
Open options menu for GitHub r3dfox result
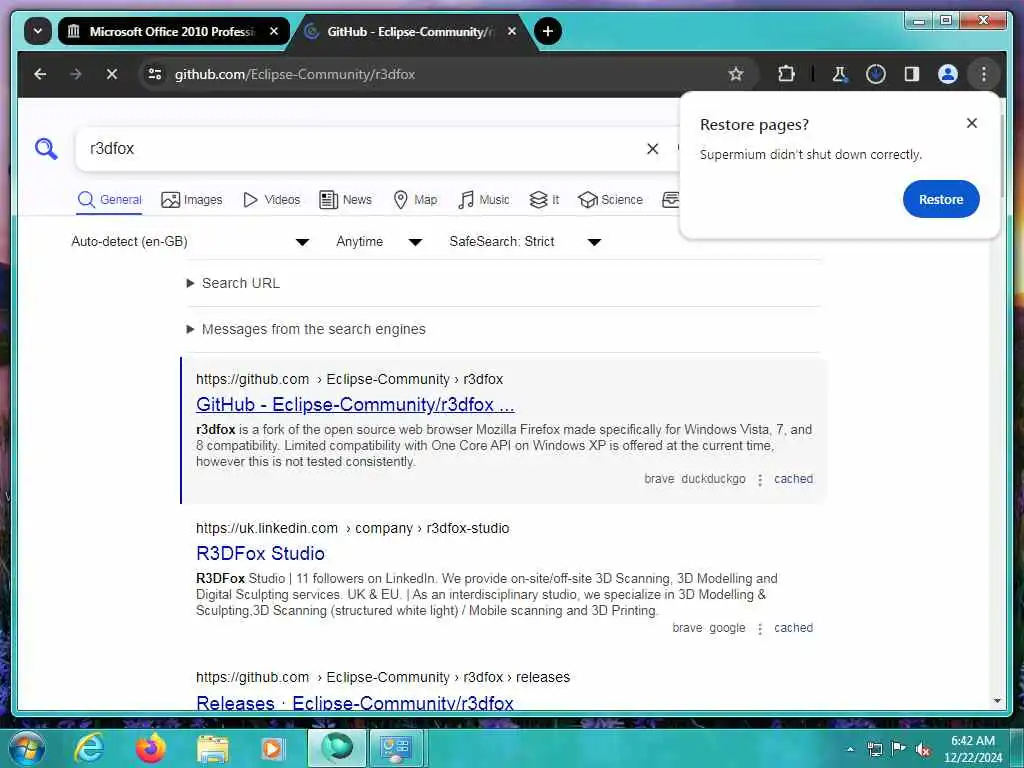760,480
